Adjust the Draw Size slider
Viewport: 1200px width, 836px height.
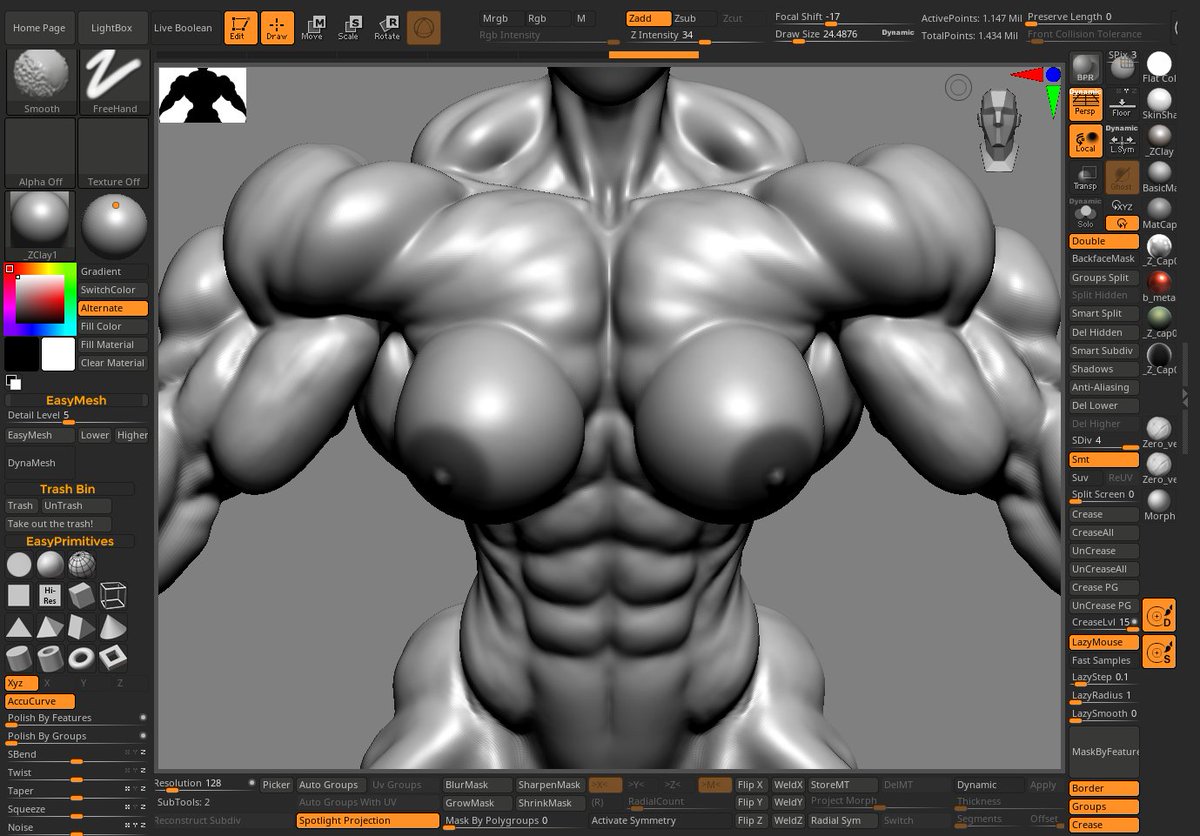(x=844, y=35)
